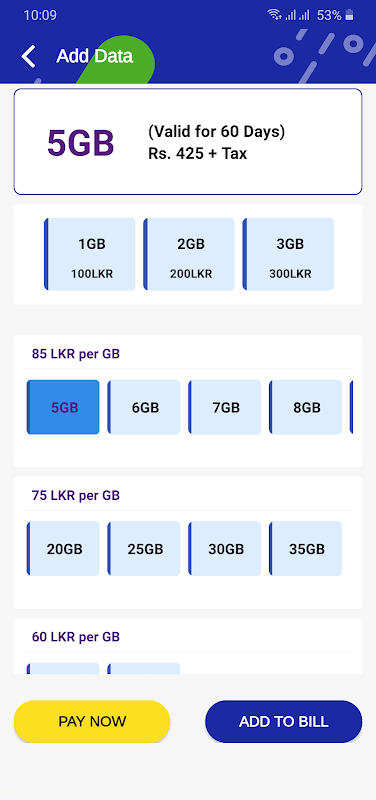Tap the Wi-Fi status icon
Viewport: 376px width, 800px height.
274,15
